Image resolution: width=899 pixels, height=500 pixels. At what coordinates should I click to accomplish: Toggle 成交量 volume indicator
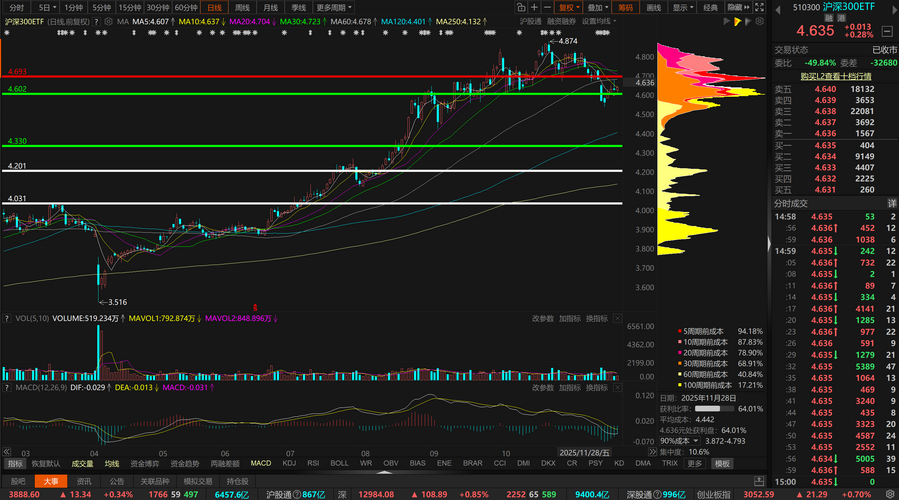[x=83, y=463]
